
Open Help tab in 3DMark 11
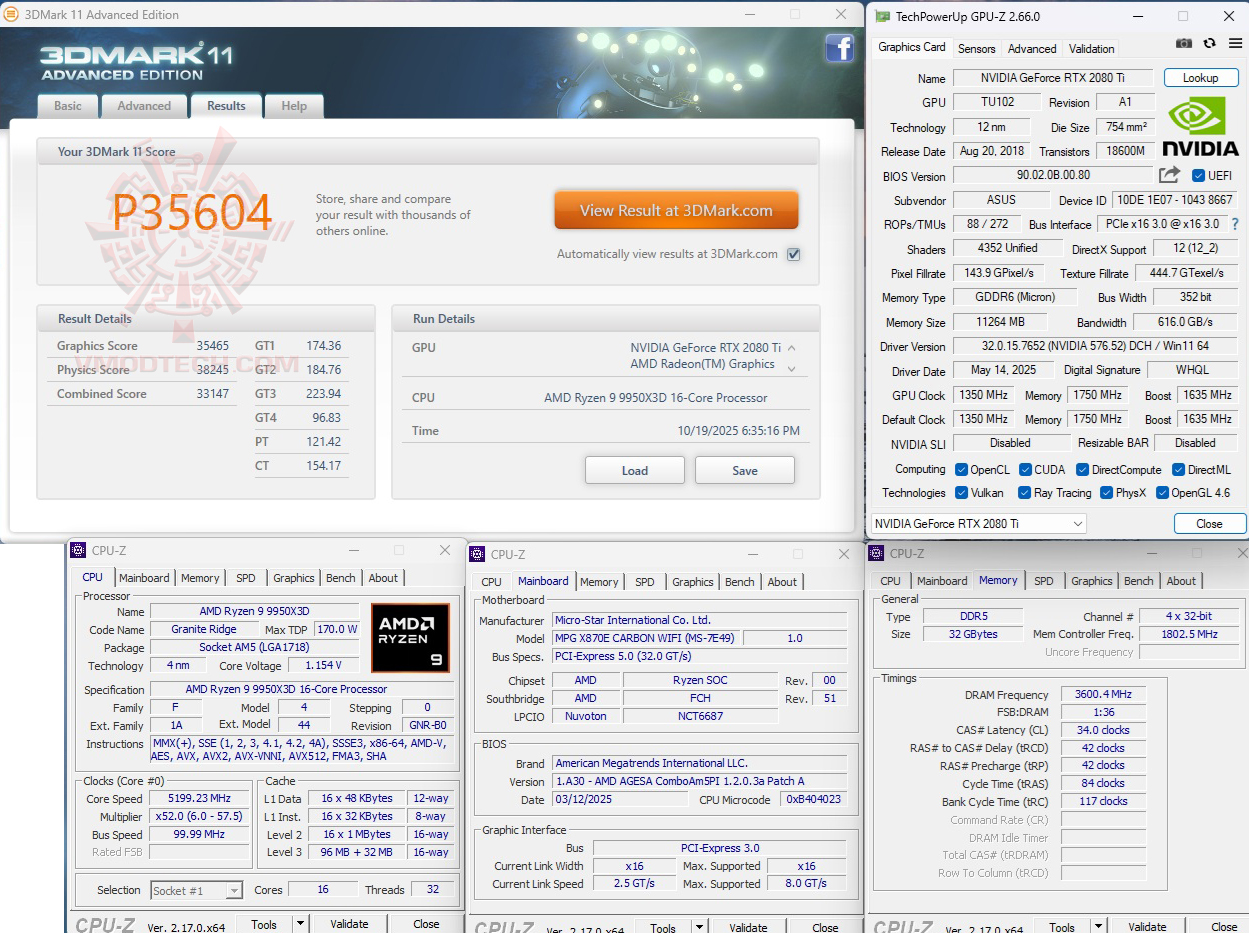[x=294, y=106]
